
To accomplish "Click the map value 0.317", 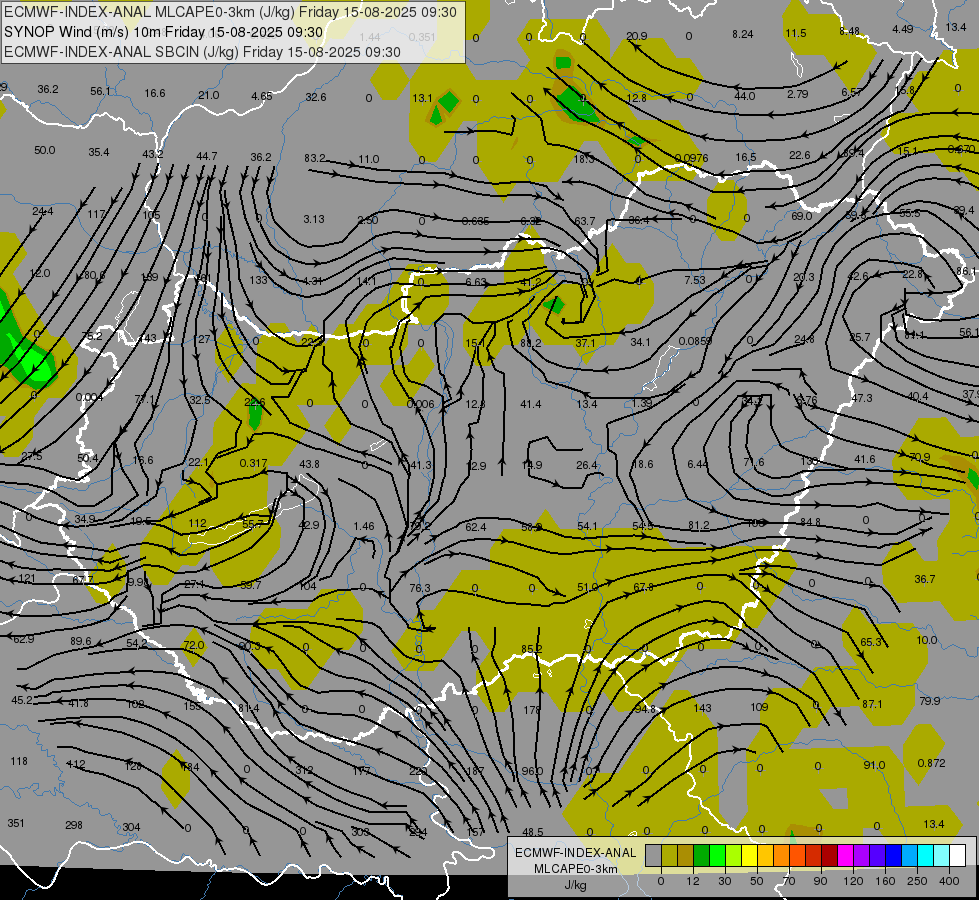I will click(253, 463).
